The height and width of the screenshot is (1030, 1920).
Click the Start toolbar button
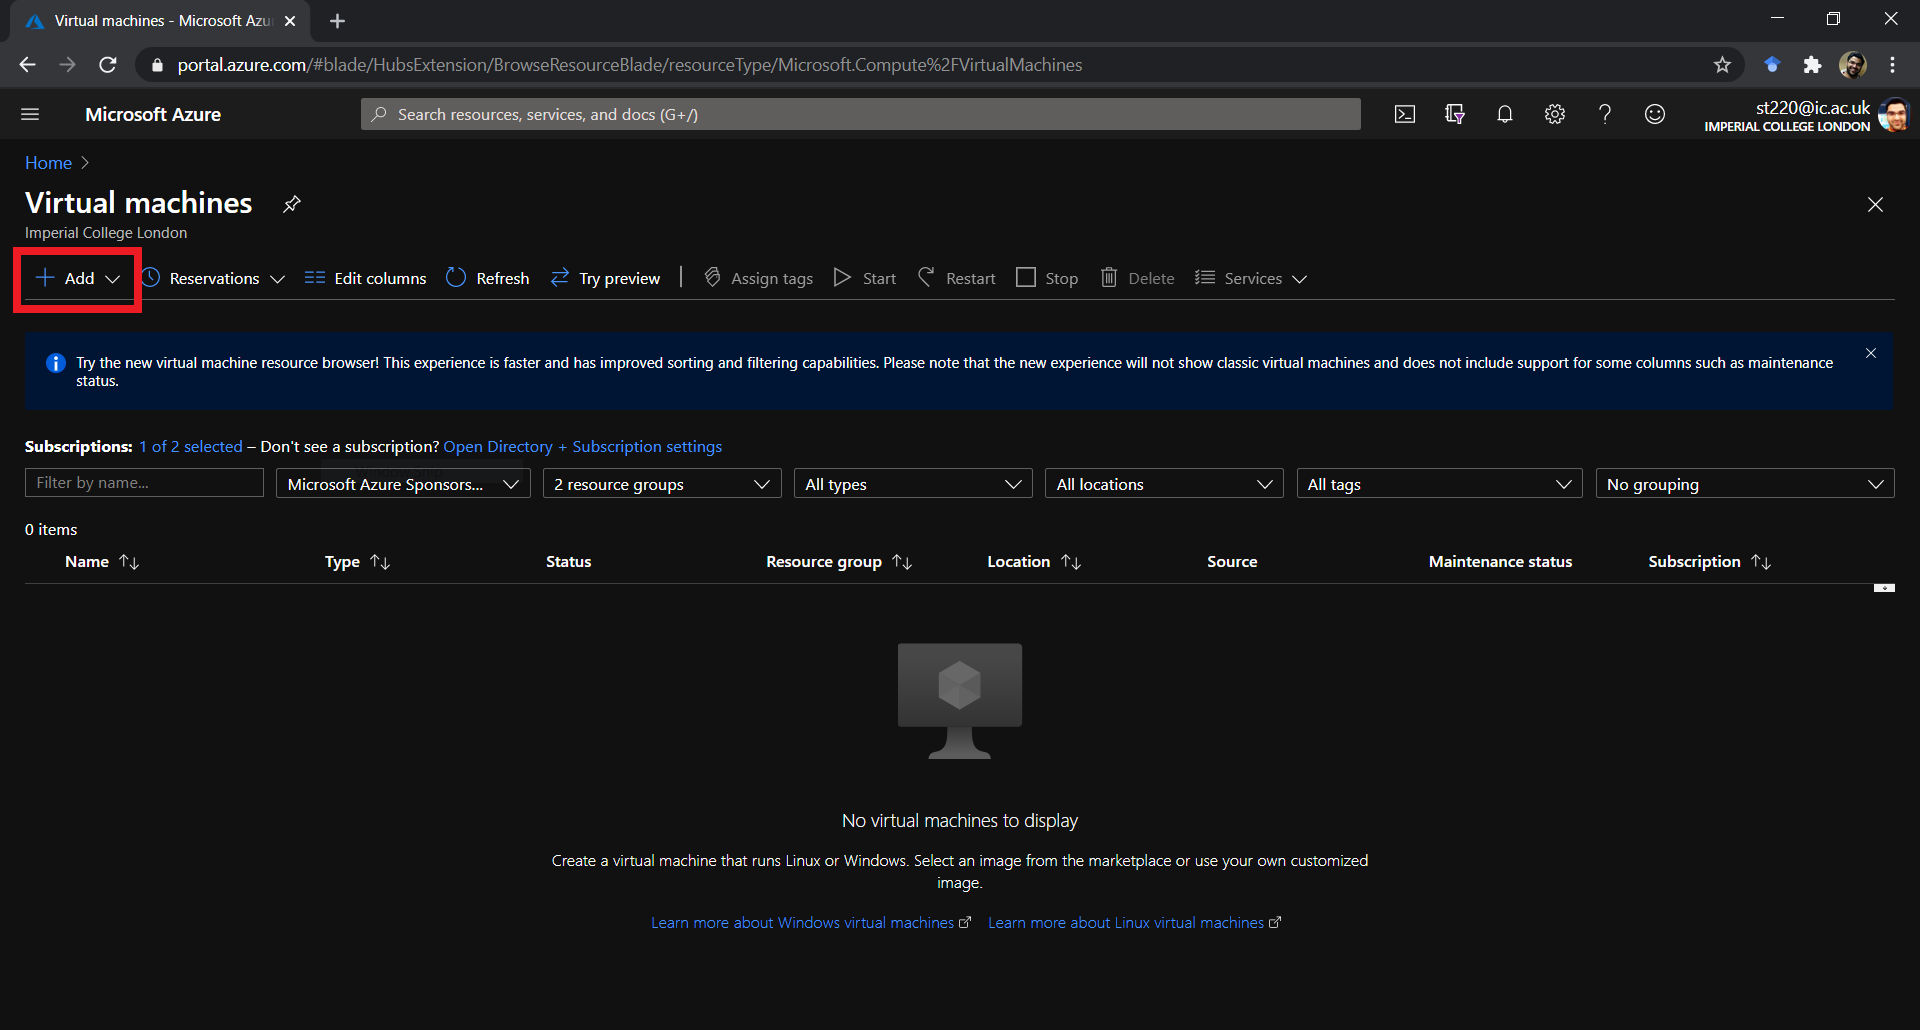tap(865, 278)
